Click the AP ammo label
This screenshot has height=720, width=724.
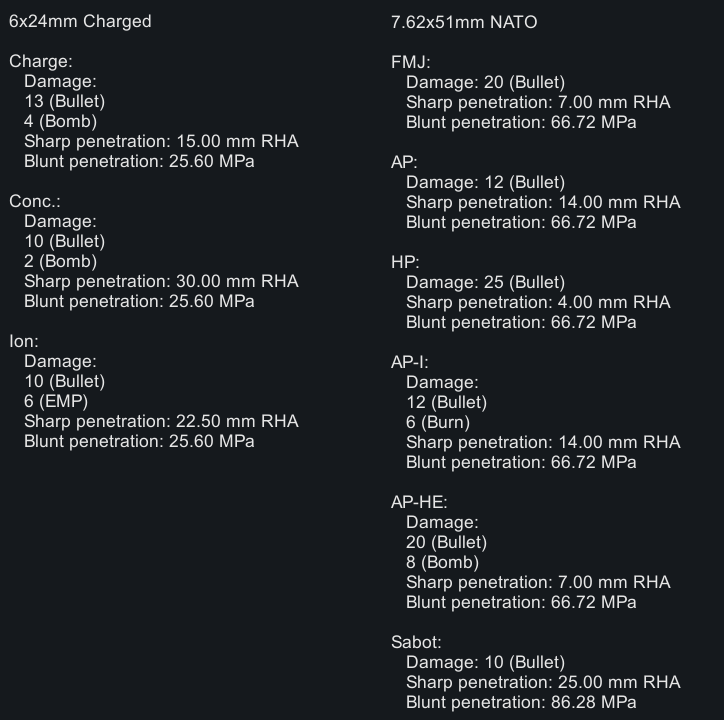(x=404, y=162)
